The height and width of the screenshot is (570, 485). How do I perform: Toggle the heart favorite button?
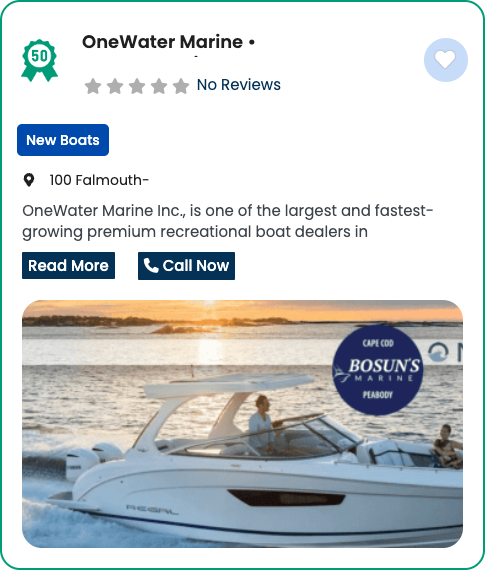click(446, 60)
